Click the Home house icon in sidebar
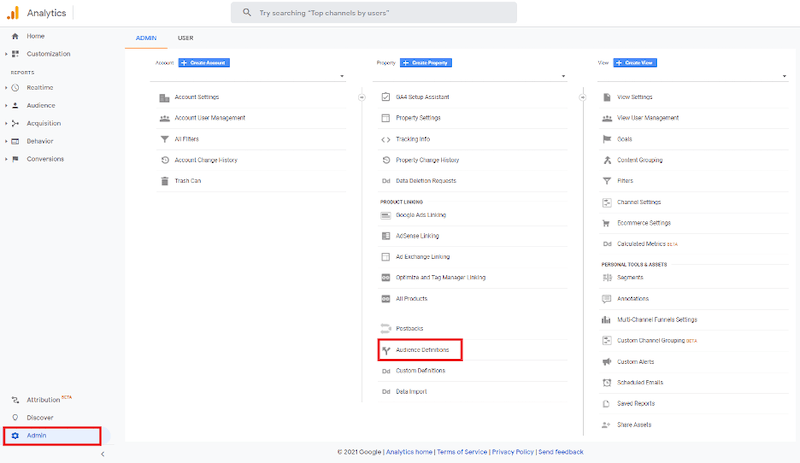Viewport: 800px width, 463px height. 15,36
